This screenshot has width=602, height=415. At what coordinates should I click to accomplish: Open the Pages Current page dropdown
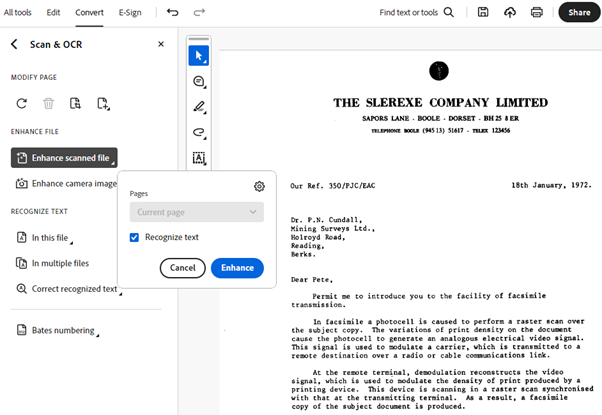click(x=197, y=212)
